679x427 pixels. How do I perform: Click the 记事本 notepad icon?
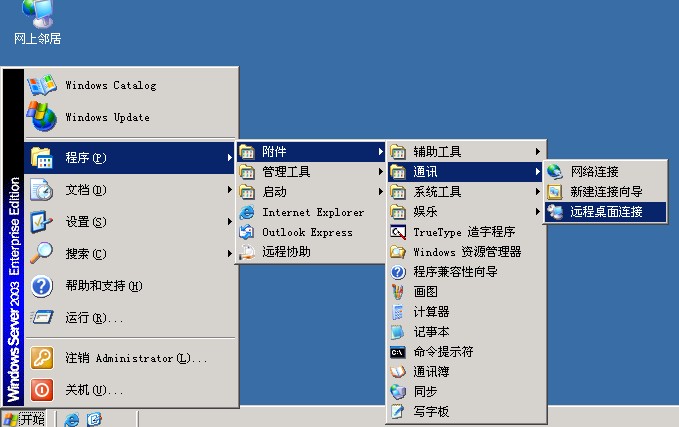(398, 332)
